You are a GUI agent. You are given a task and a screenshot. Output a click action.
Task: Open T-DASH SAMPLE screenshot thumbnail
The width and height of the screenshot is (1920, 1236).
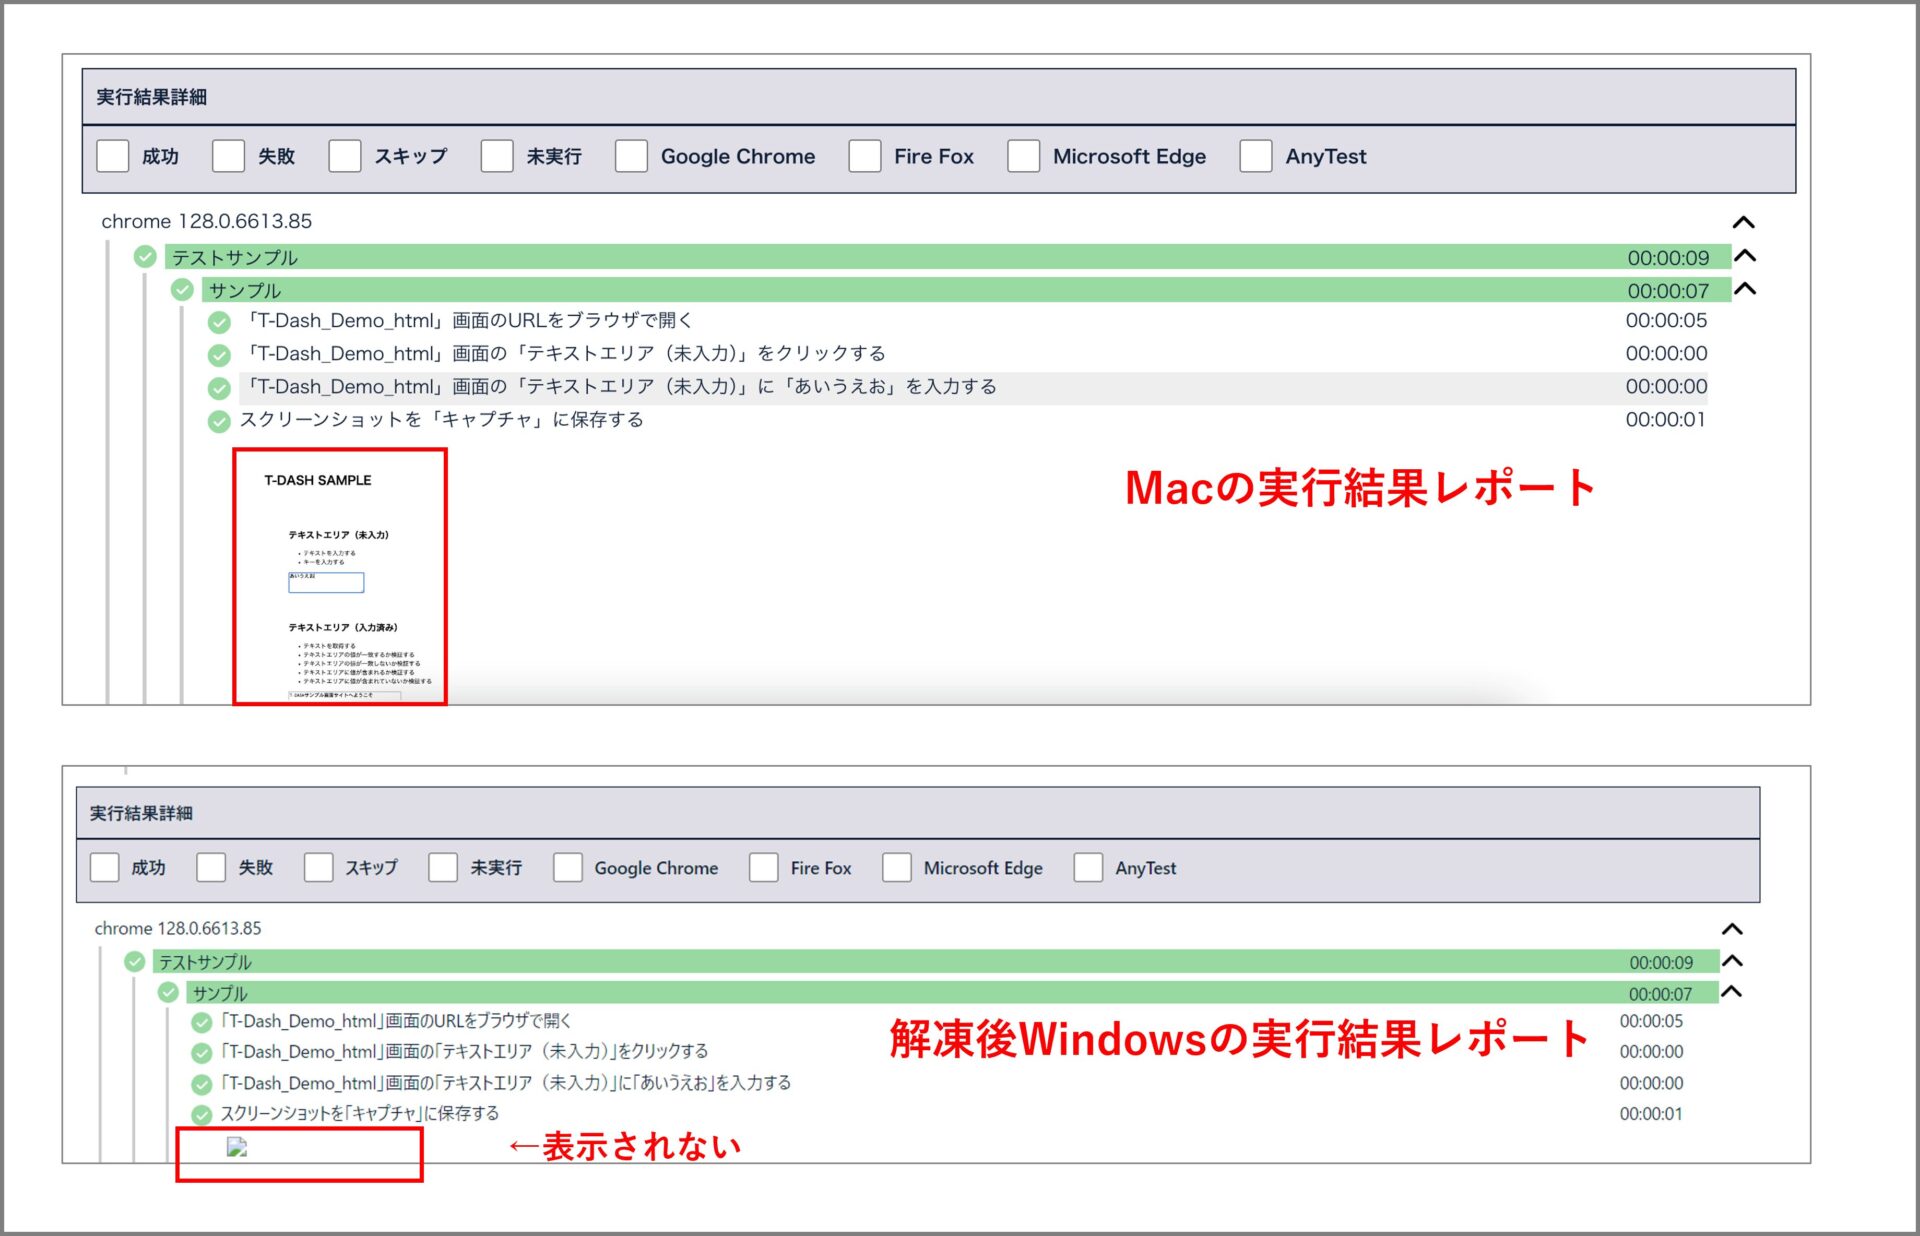pyautogui.click(x=340, y=577)
